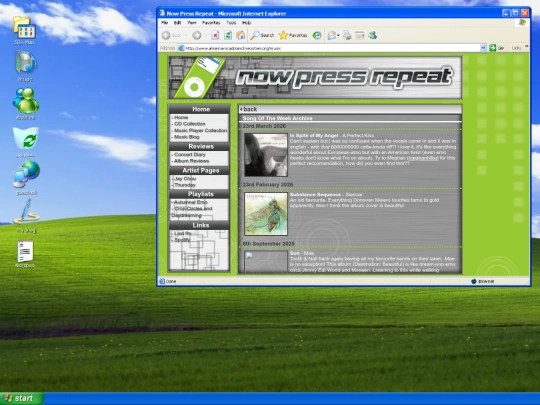Click the Home house icon in toolbar
Screen dimensions: 540x405
[x=240, y=35]
